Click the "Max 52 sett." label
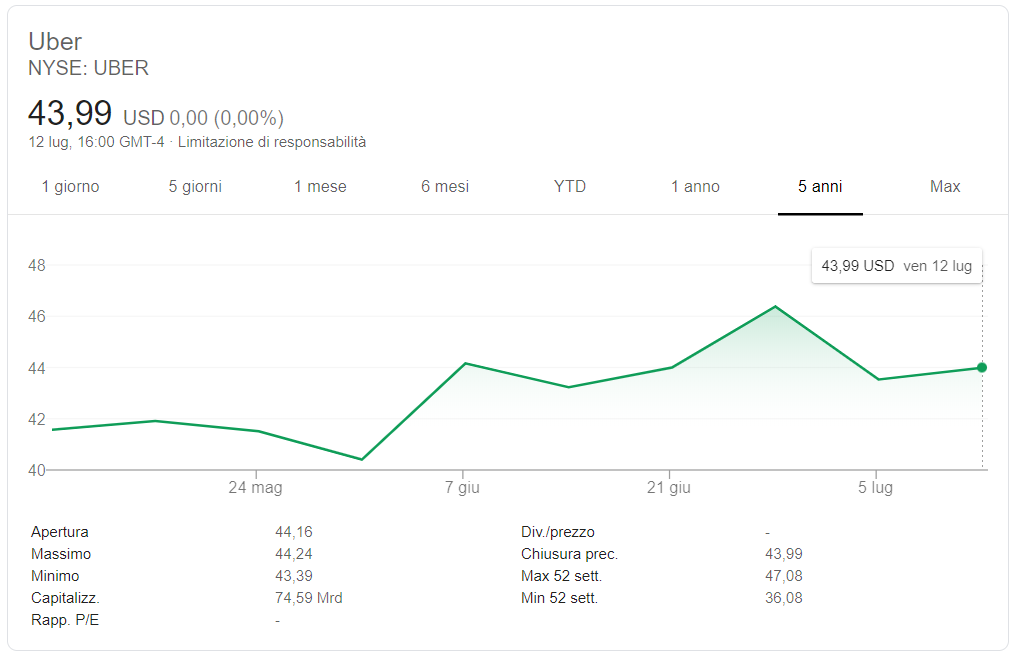 [x=561, y=576]
